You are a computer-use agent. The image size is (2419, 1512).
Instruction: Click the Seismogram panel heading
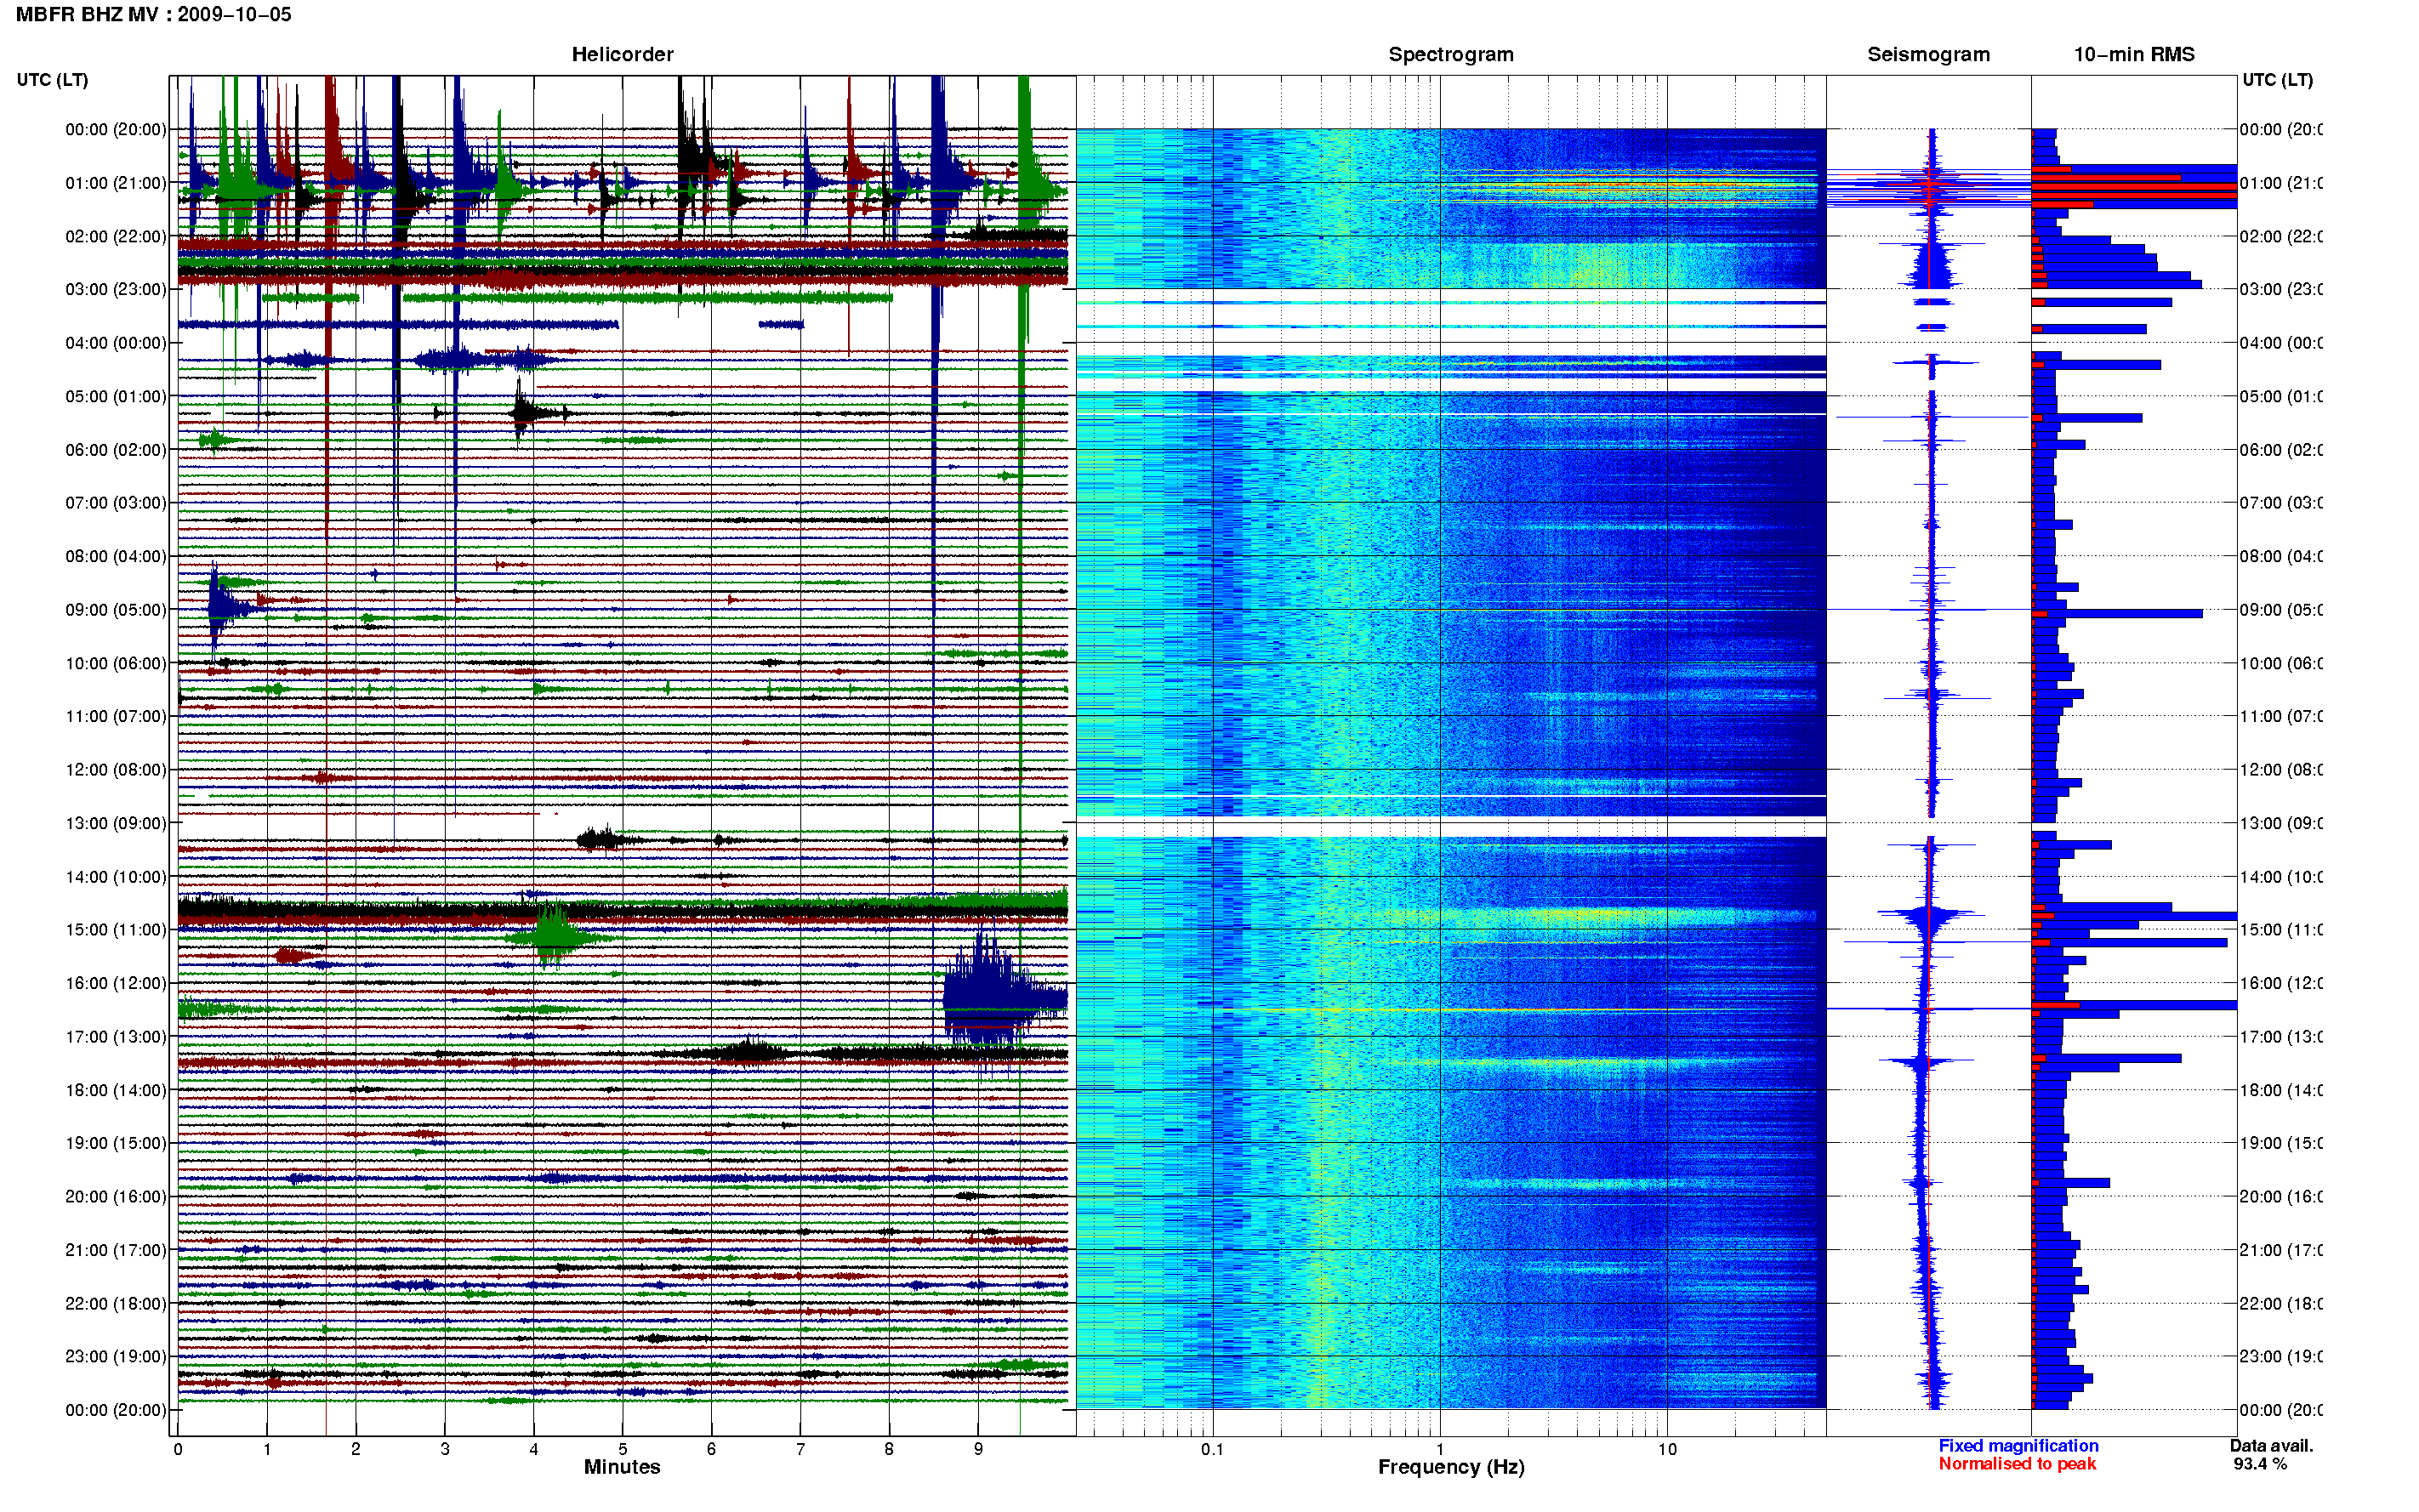coord(1928,54)
